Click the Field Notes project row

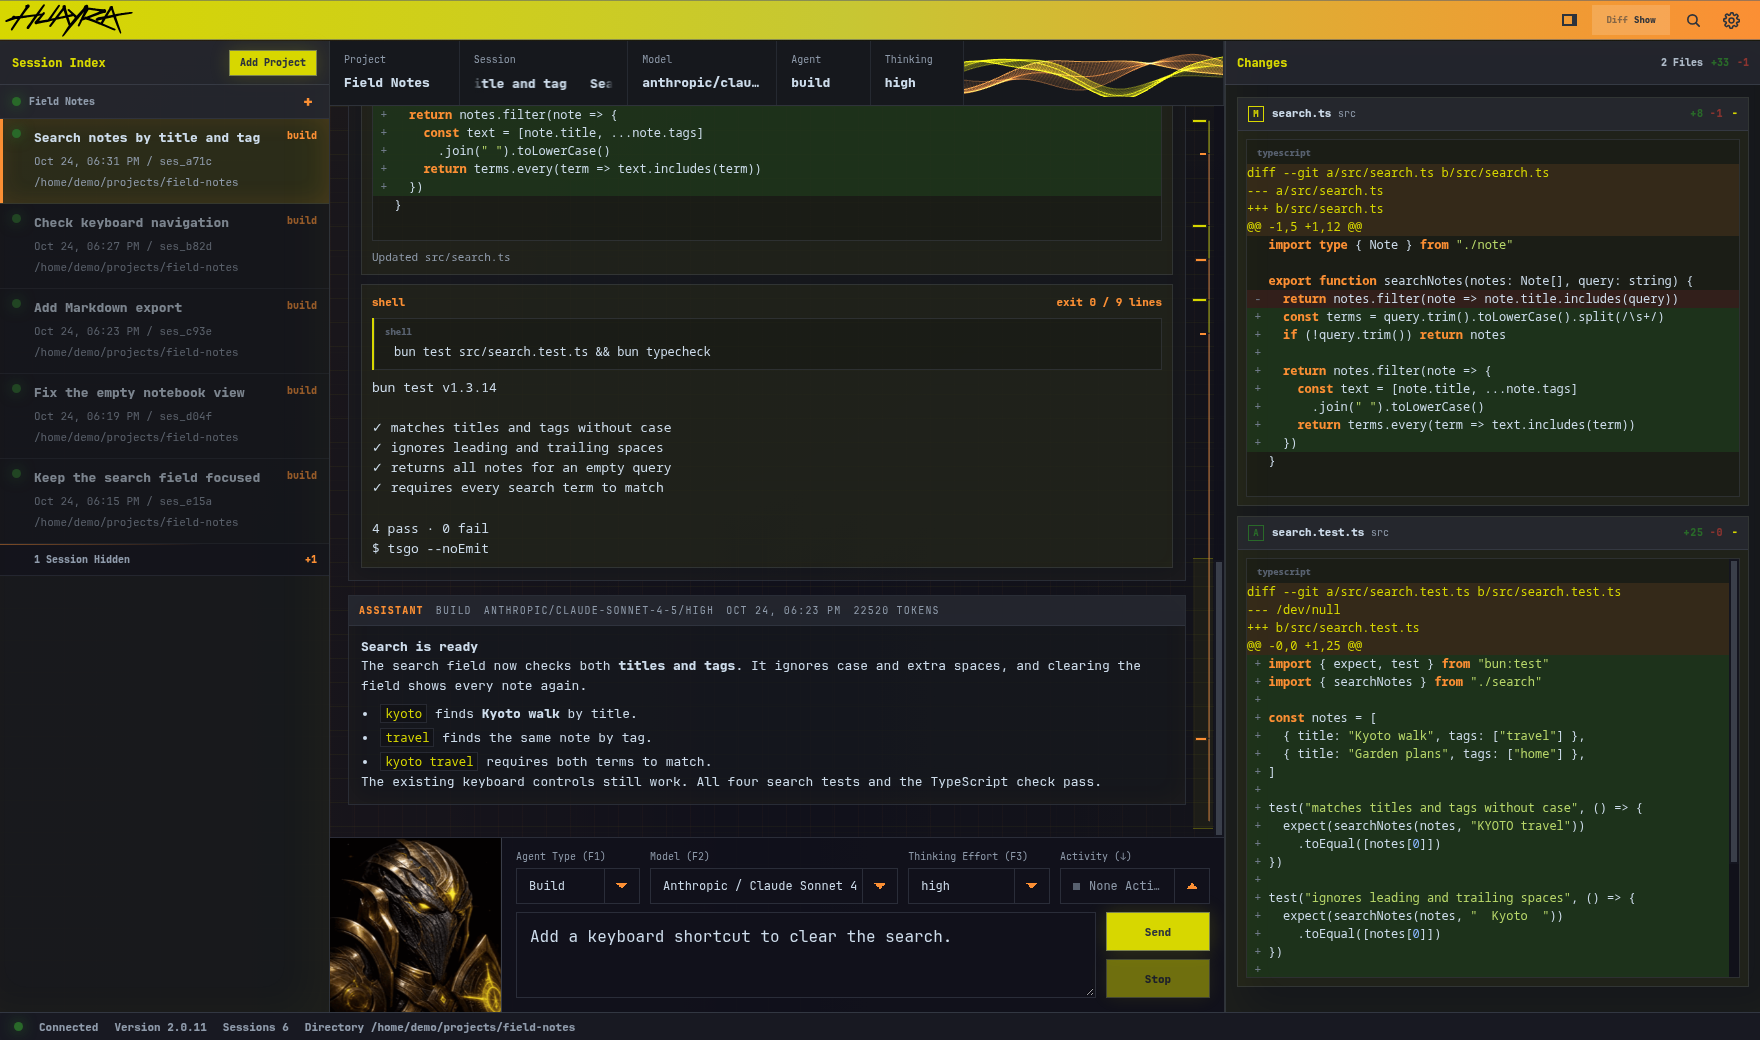pyautogui.click(x=165, y=102)
